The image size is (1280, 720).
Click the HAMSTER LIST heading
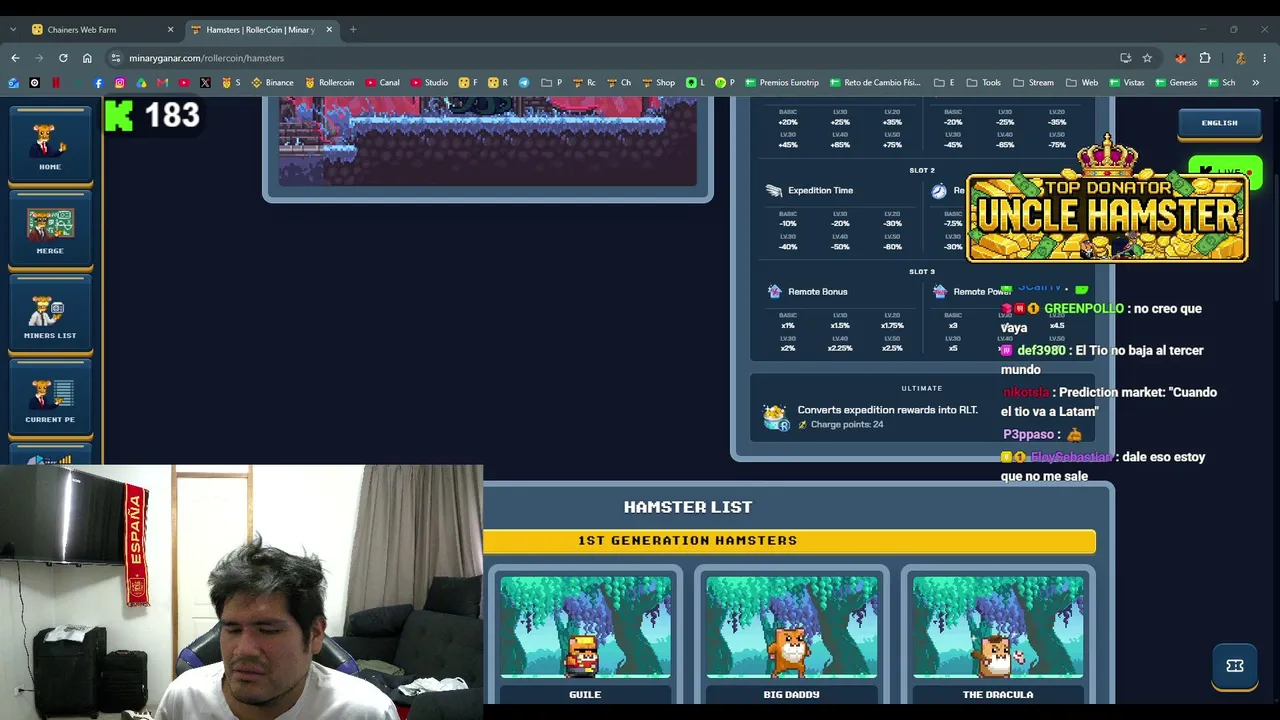pyautogui.click(x=688, y=507)
